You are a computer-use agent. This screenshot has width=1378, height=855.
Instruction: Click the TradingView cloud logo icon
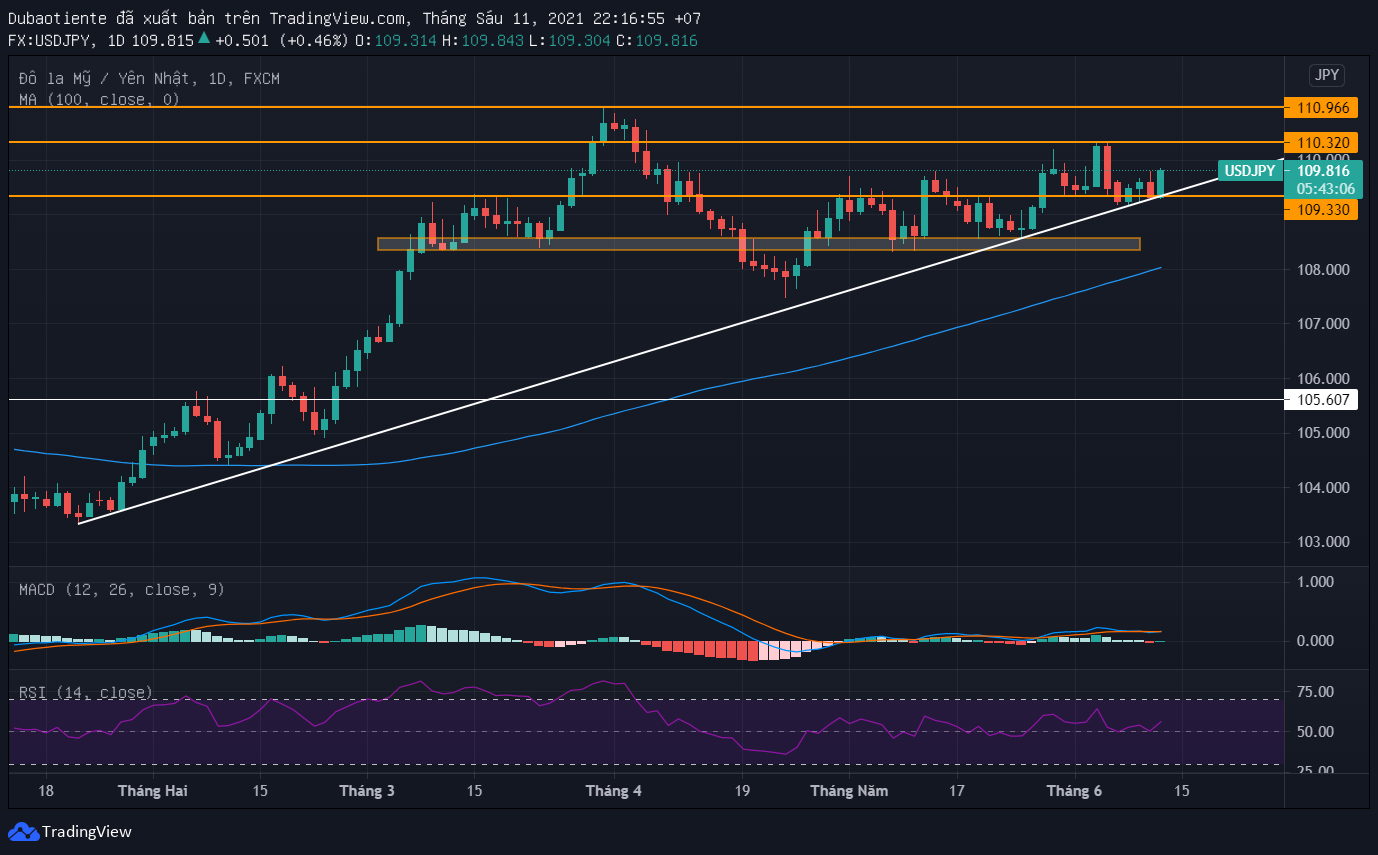22,831
